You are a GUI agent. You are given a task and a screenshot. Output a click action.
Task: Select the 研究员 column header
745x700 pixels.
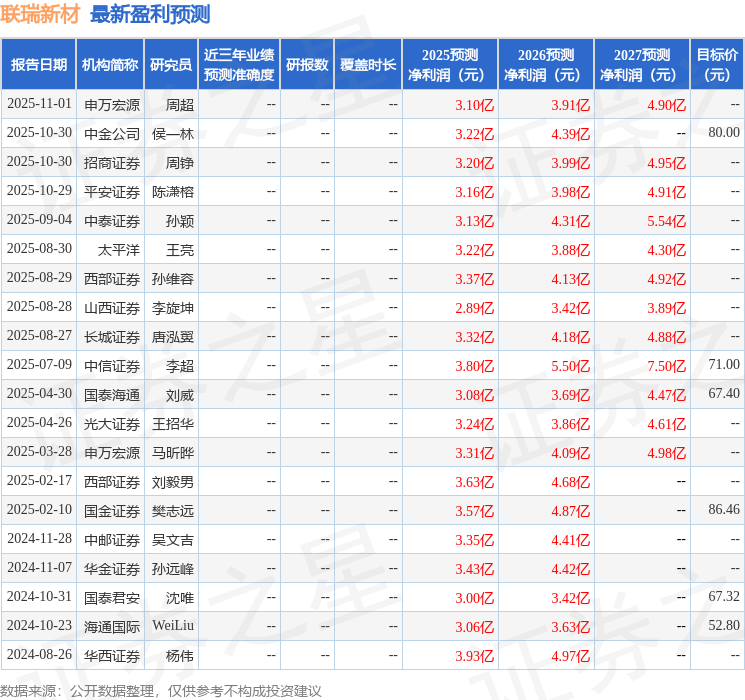[x=171, y=65]
